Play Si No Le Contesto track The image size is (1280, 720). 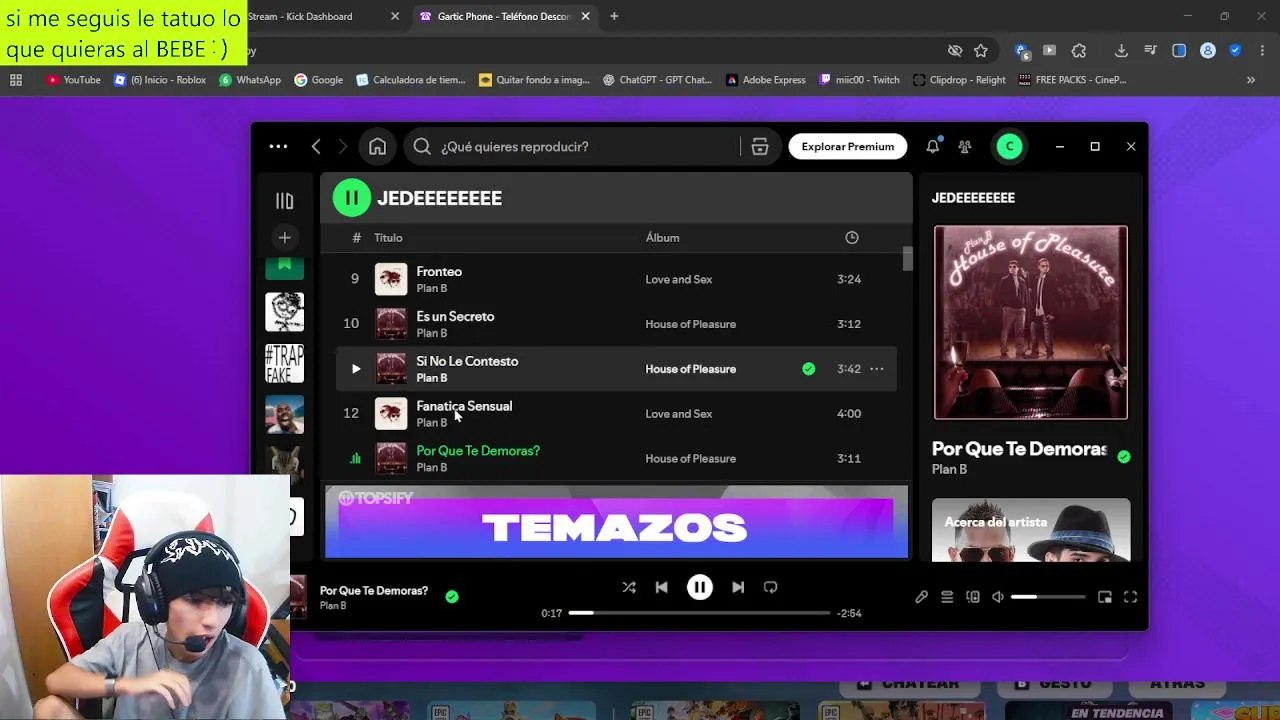pos(355,369)
